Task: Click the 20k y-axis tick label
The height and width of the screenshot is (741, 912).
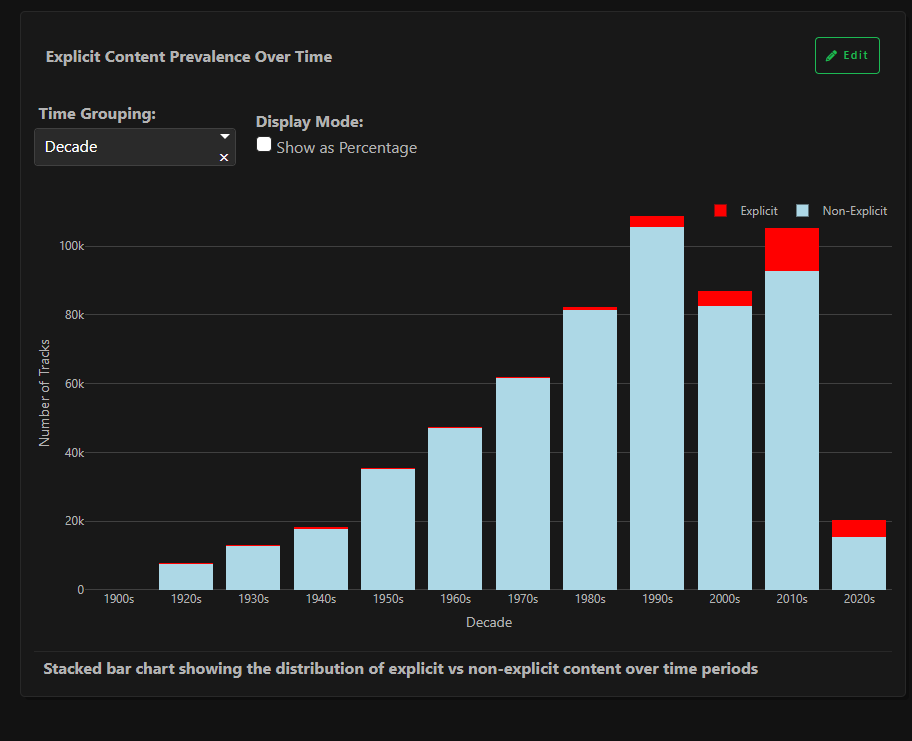Action: pos(74,521)
